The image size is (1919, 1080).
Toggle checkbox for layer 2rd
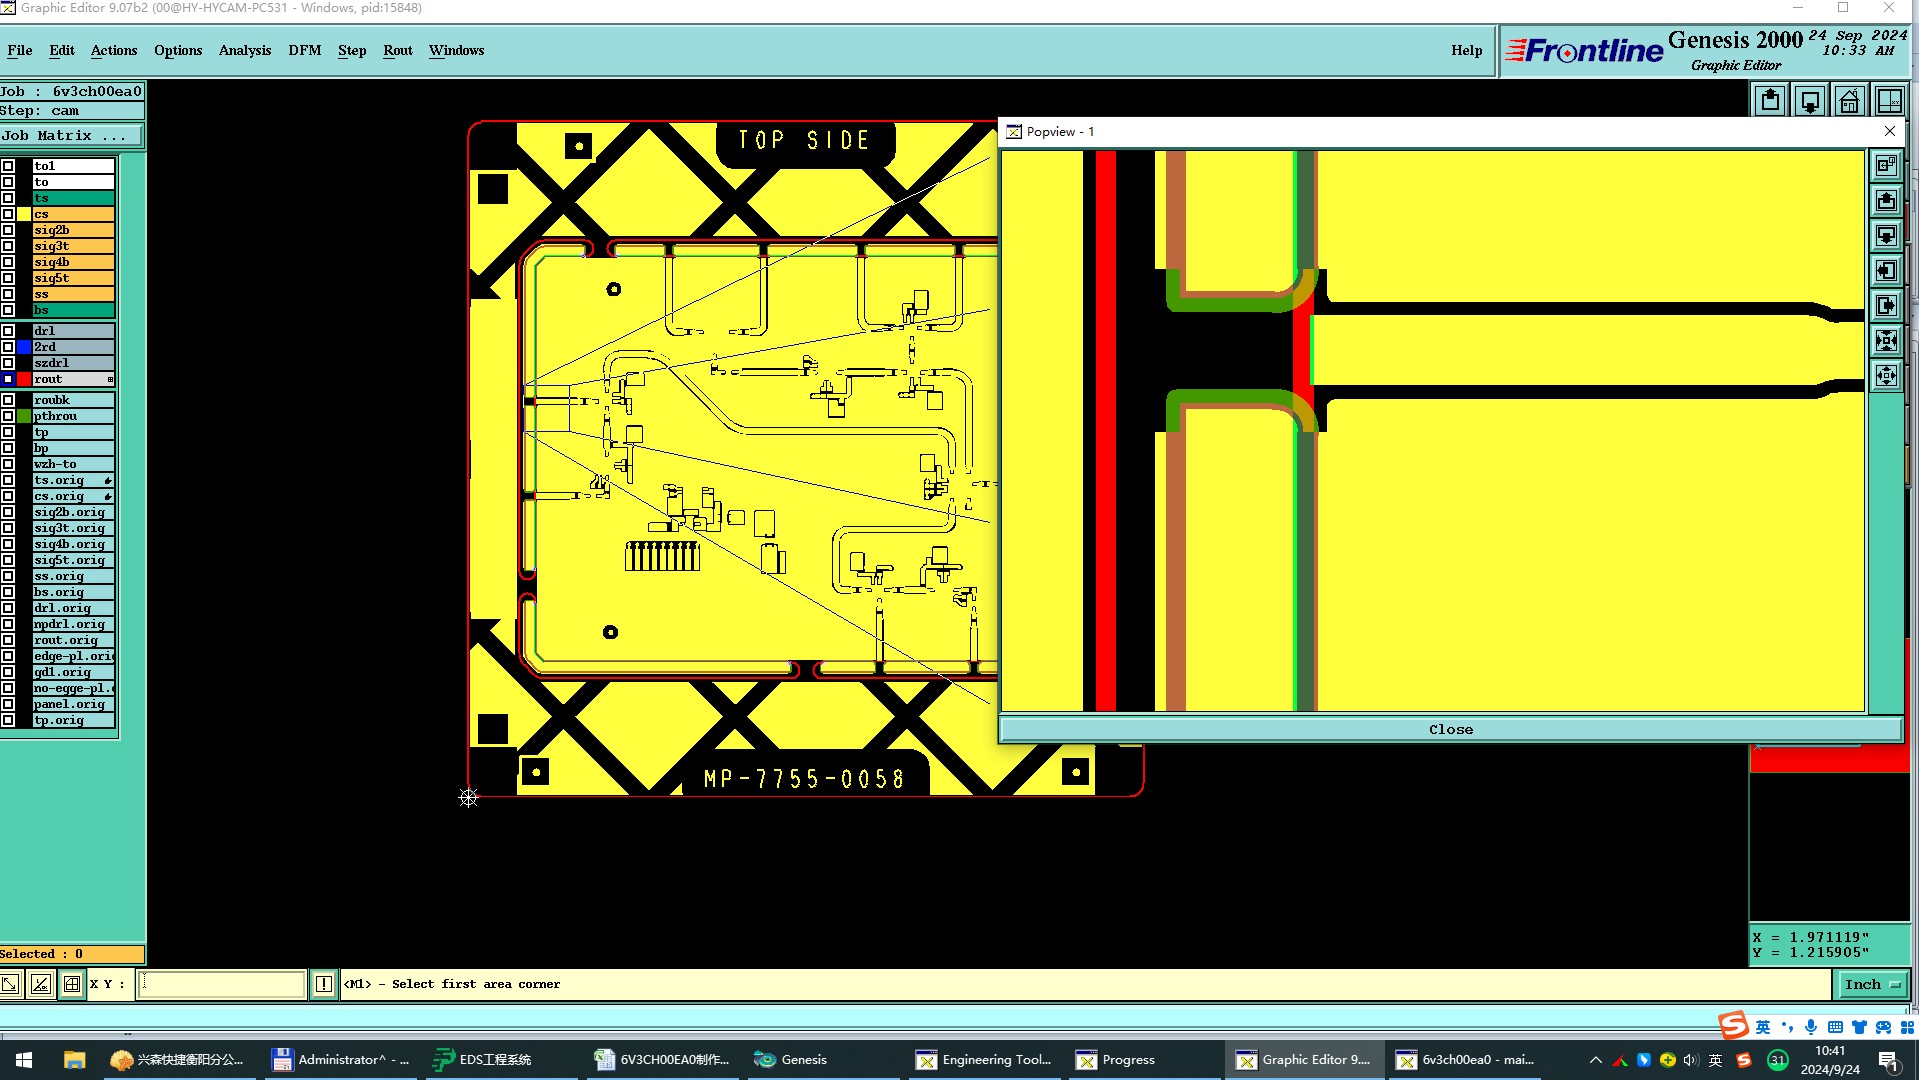point(8,347)
